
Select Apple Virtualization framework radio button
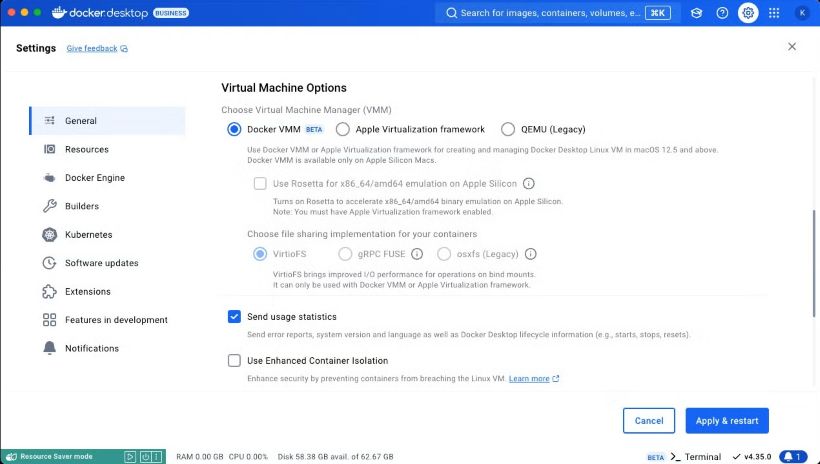tap(343, 129)
